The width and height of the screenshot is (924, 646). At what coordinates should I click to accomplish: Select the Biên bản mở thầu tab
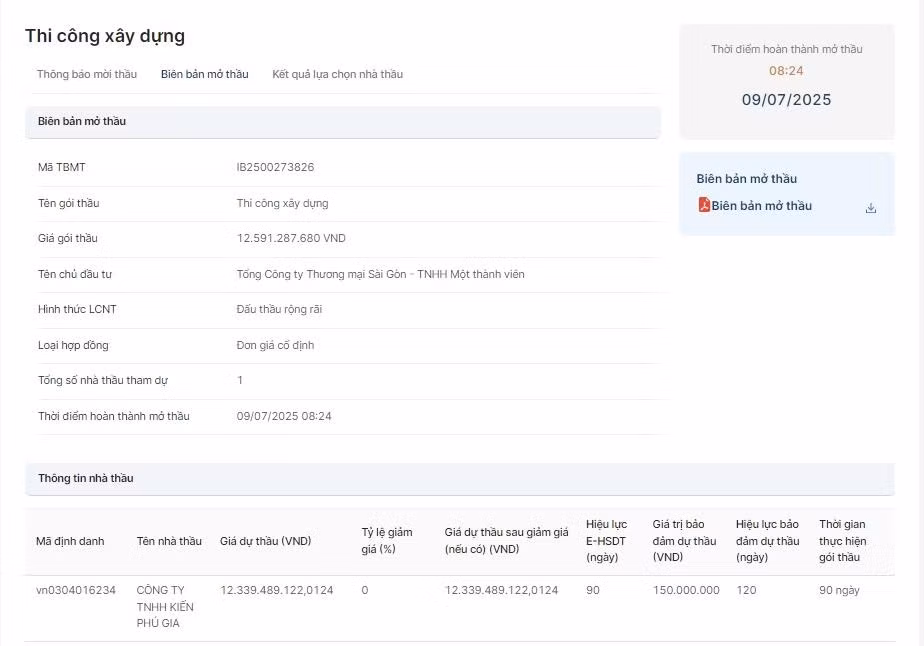tap(204, 74)
